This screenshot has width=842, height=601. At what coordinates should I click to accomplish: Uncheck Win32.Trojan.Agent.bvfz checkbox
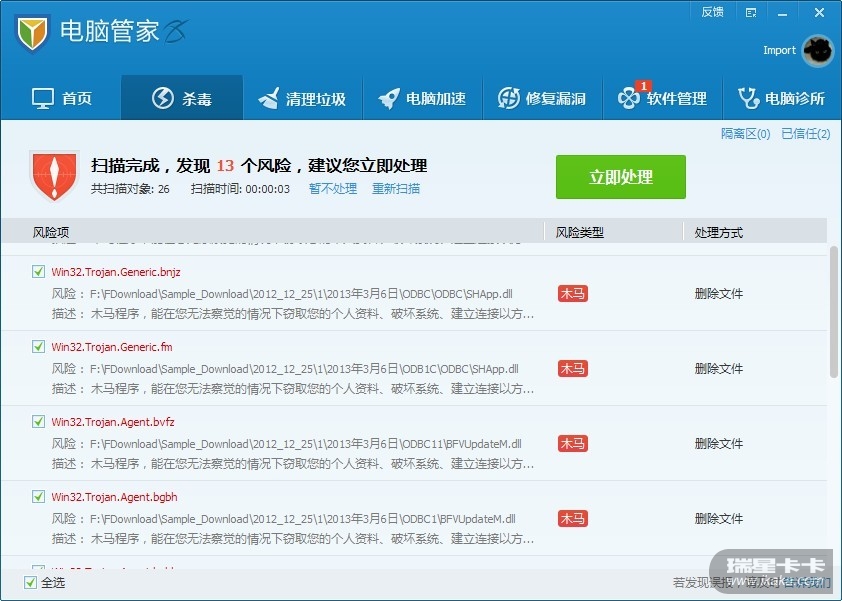38,422
